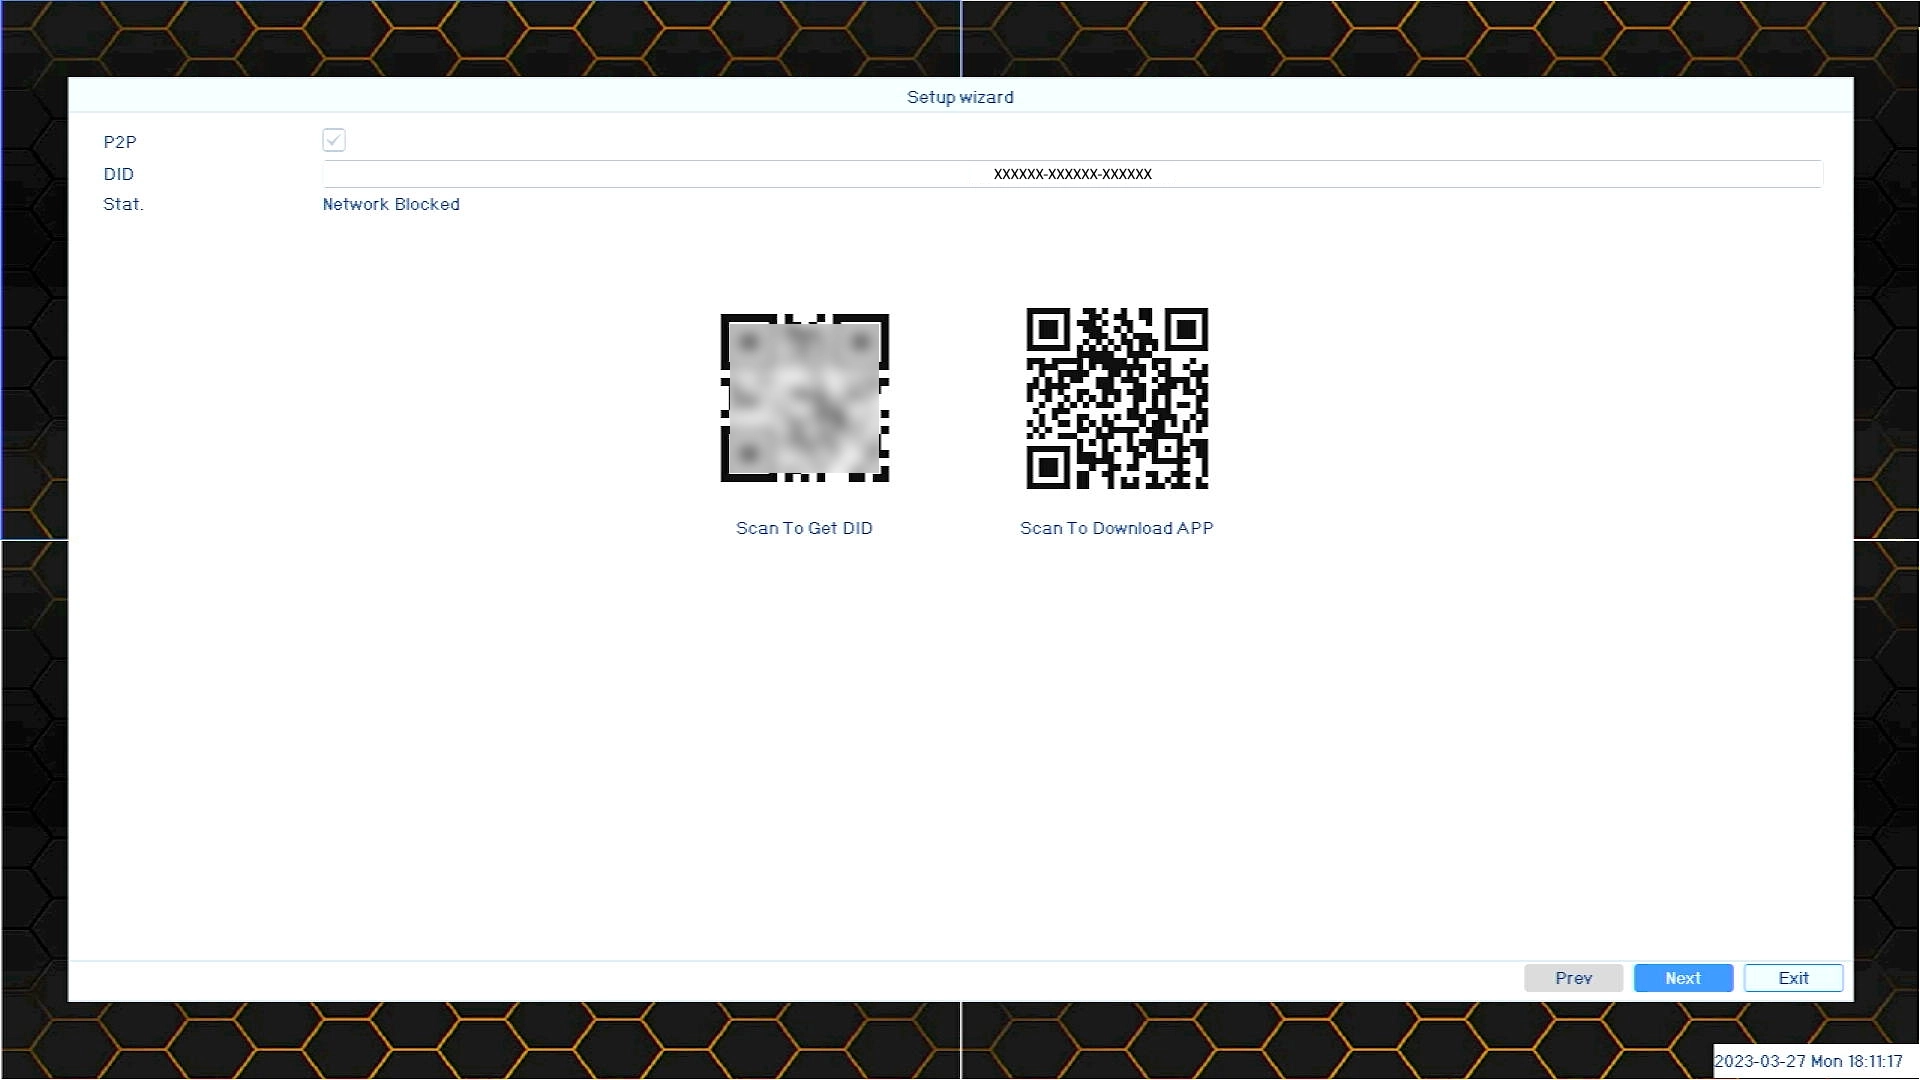1920x1080 pixels.
Task: Exit the setup wizard
Action: pyautogui.click(x=1793, y=978)
